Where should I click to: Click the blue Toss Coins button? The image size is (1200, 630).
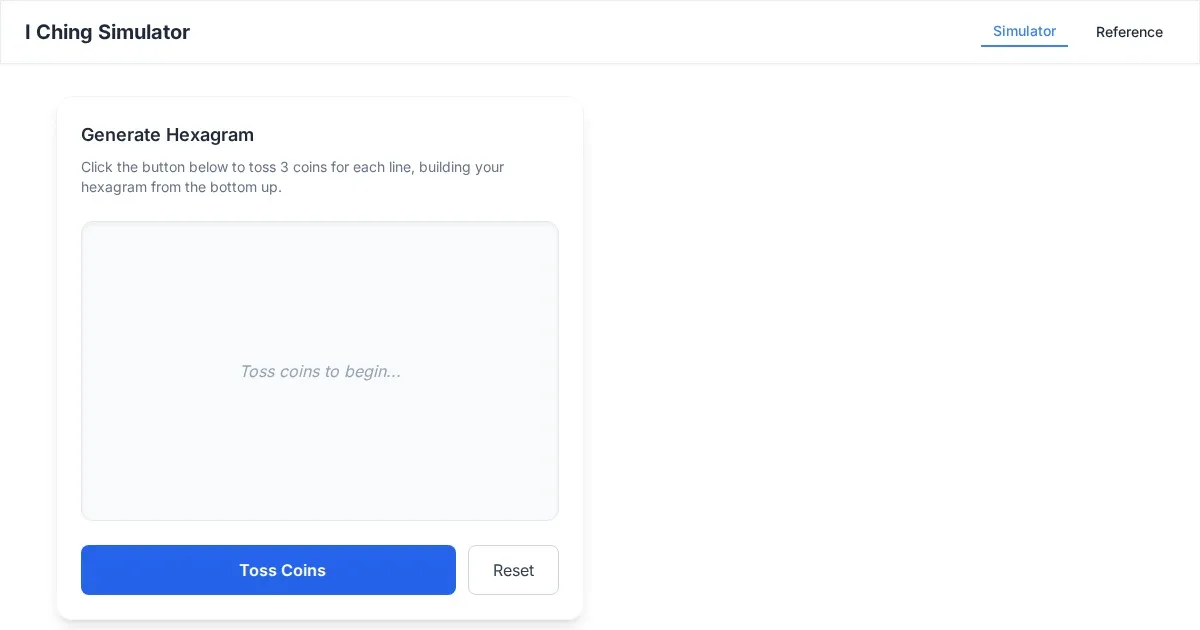(x=268, y=570)
